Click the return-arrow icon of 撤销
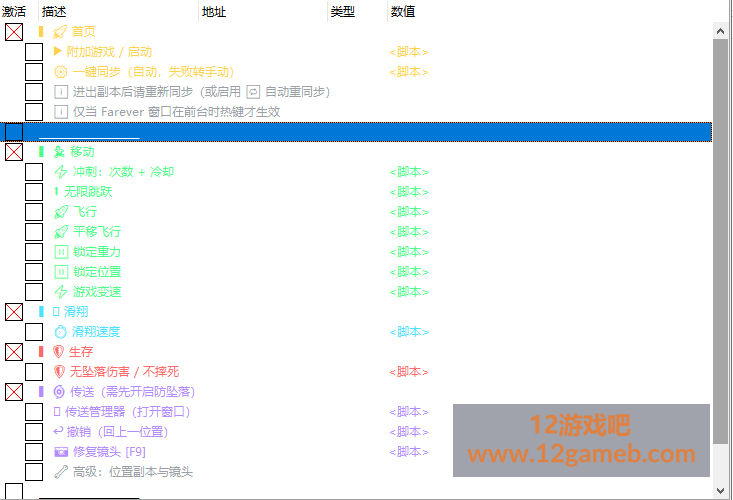Image resolution: width=733 pixels, height=500 pixels. click(x=58, y=431)
